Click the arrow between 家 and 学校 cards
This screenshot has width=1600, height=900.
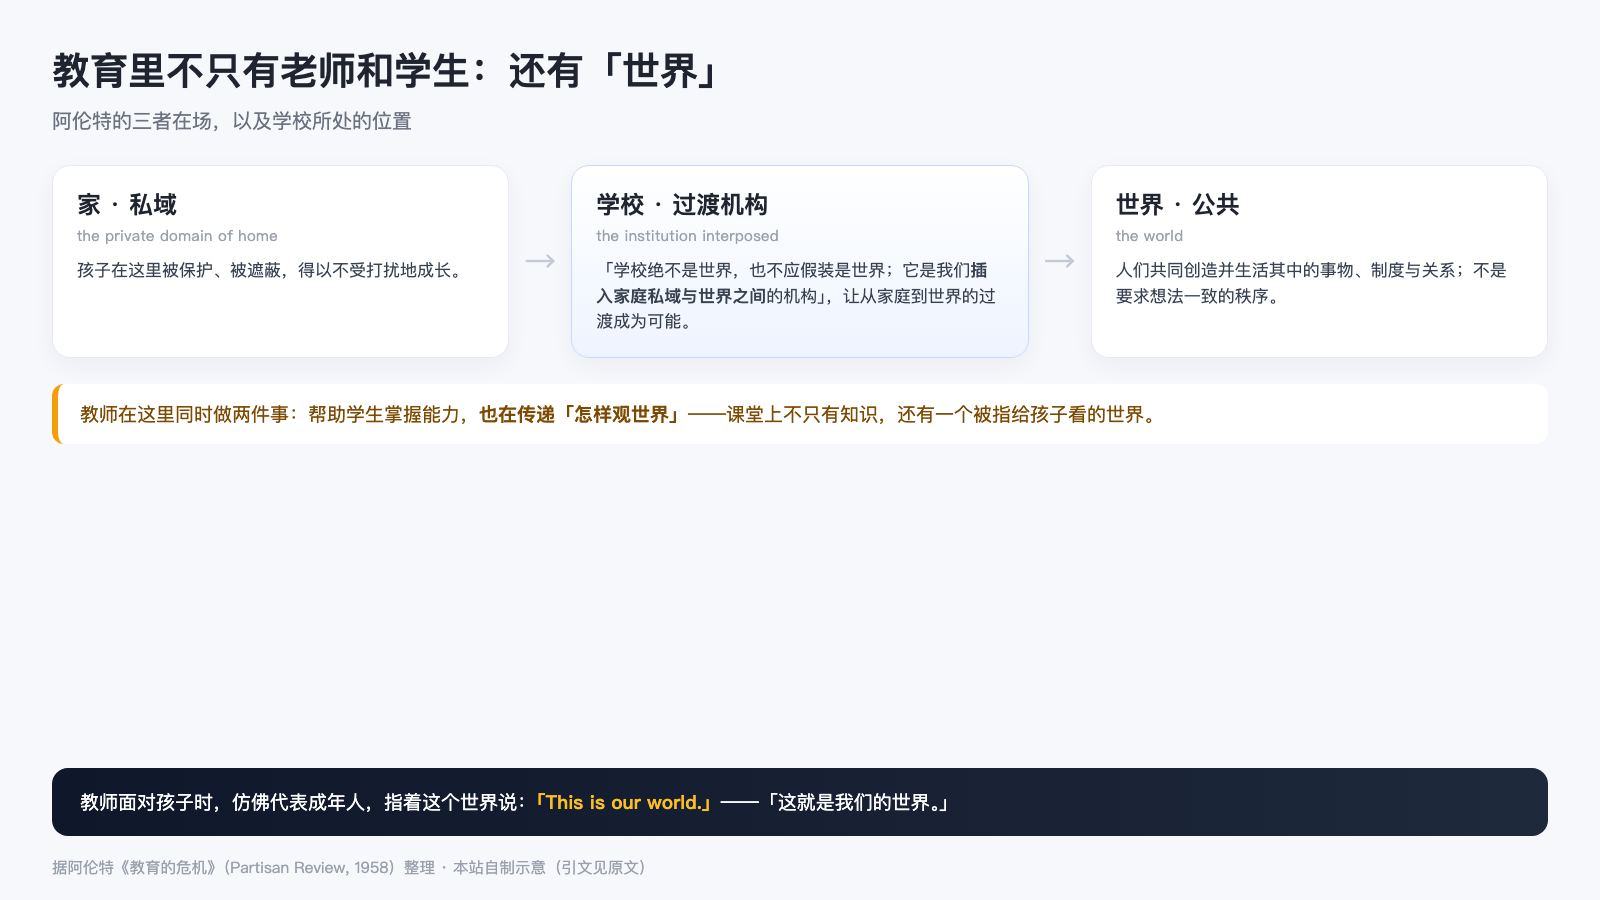pos(540,261)
